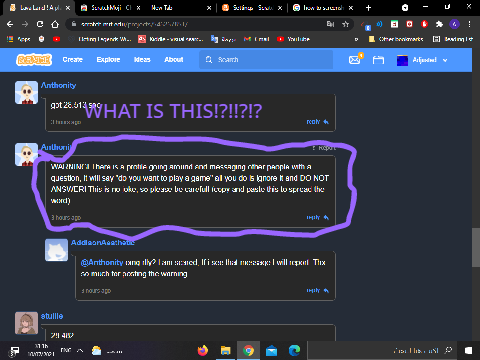Open the messages envelope icon
Image resolution: width=480 pixels, height=360 pixels.
click(355, 60)
